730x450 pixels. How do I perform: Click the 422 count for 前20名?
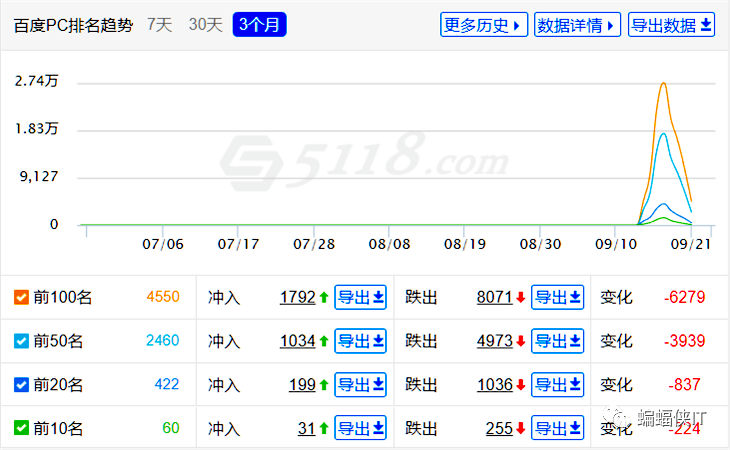tap(167, 384)
